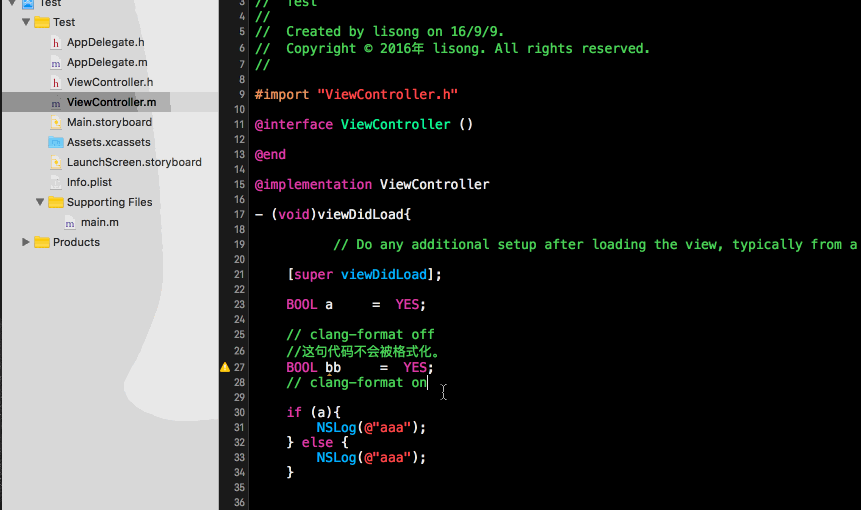Click the Info.plist file icon
The width and height of the screenshot is (861, 510).
[55, 182]
